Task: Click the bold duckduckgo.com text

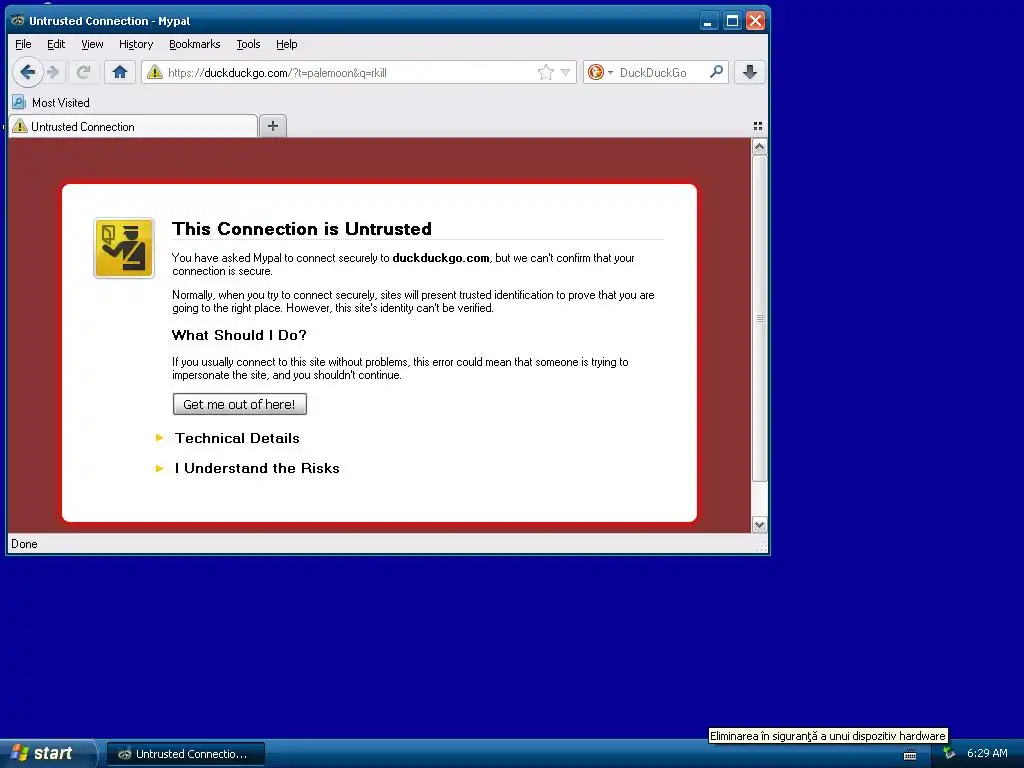Action: tap(441, 258)
